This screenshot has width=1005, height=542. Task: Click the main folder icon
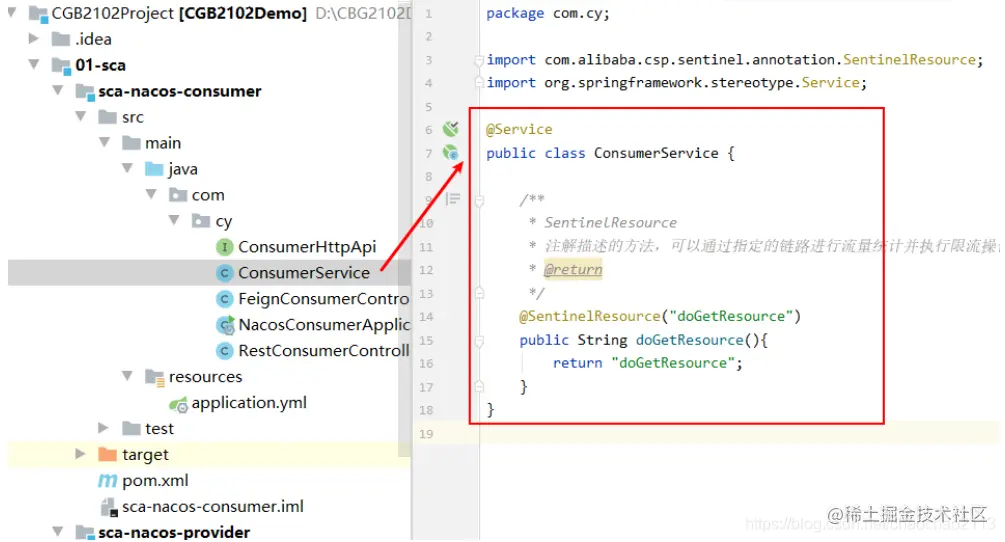coord(131,142)
